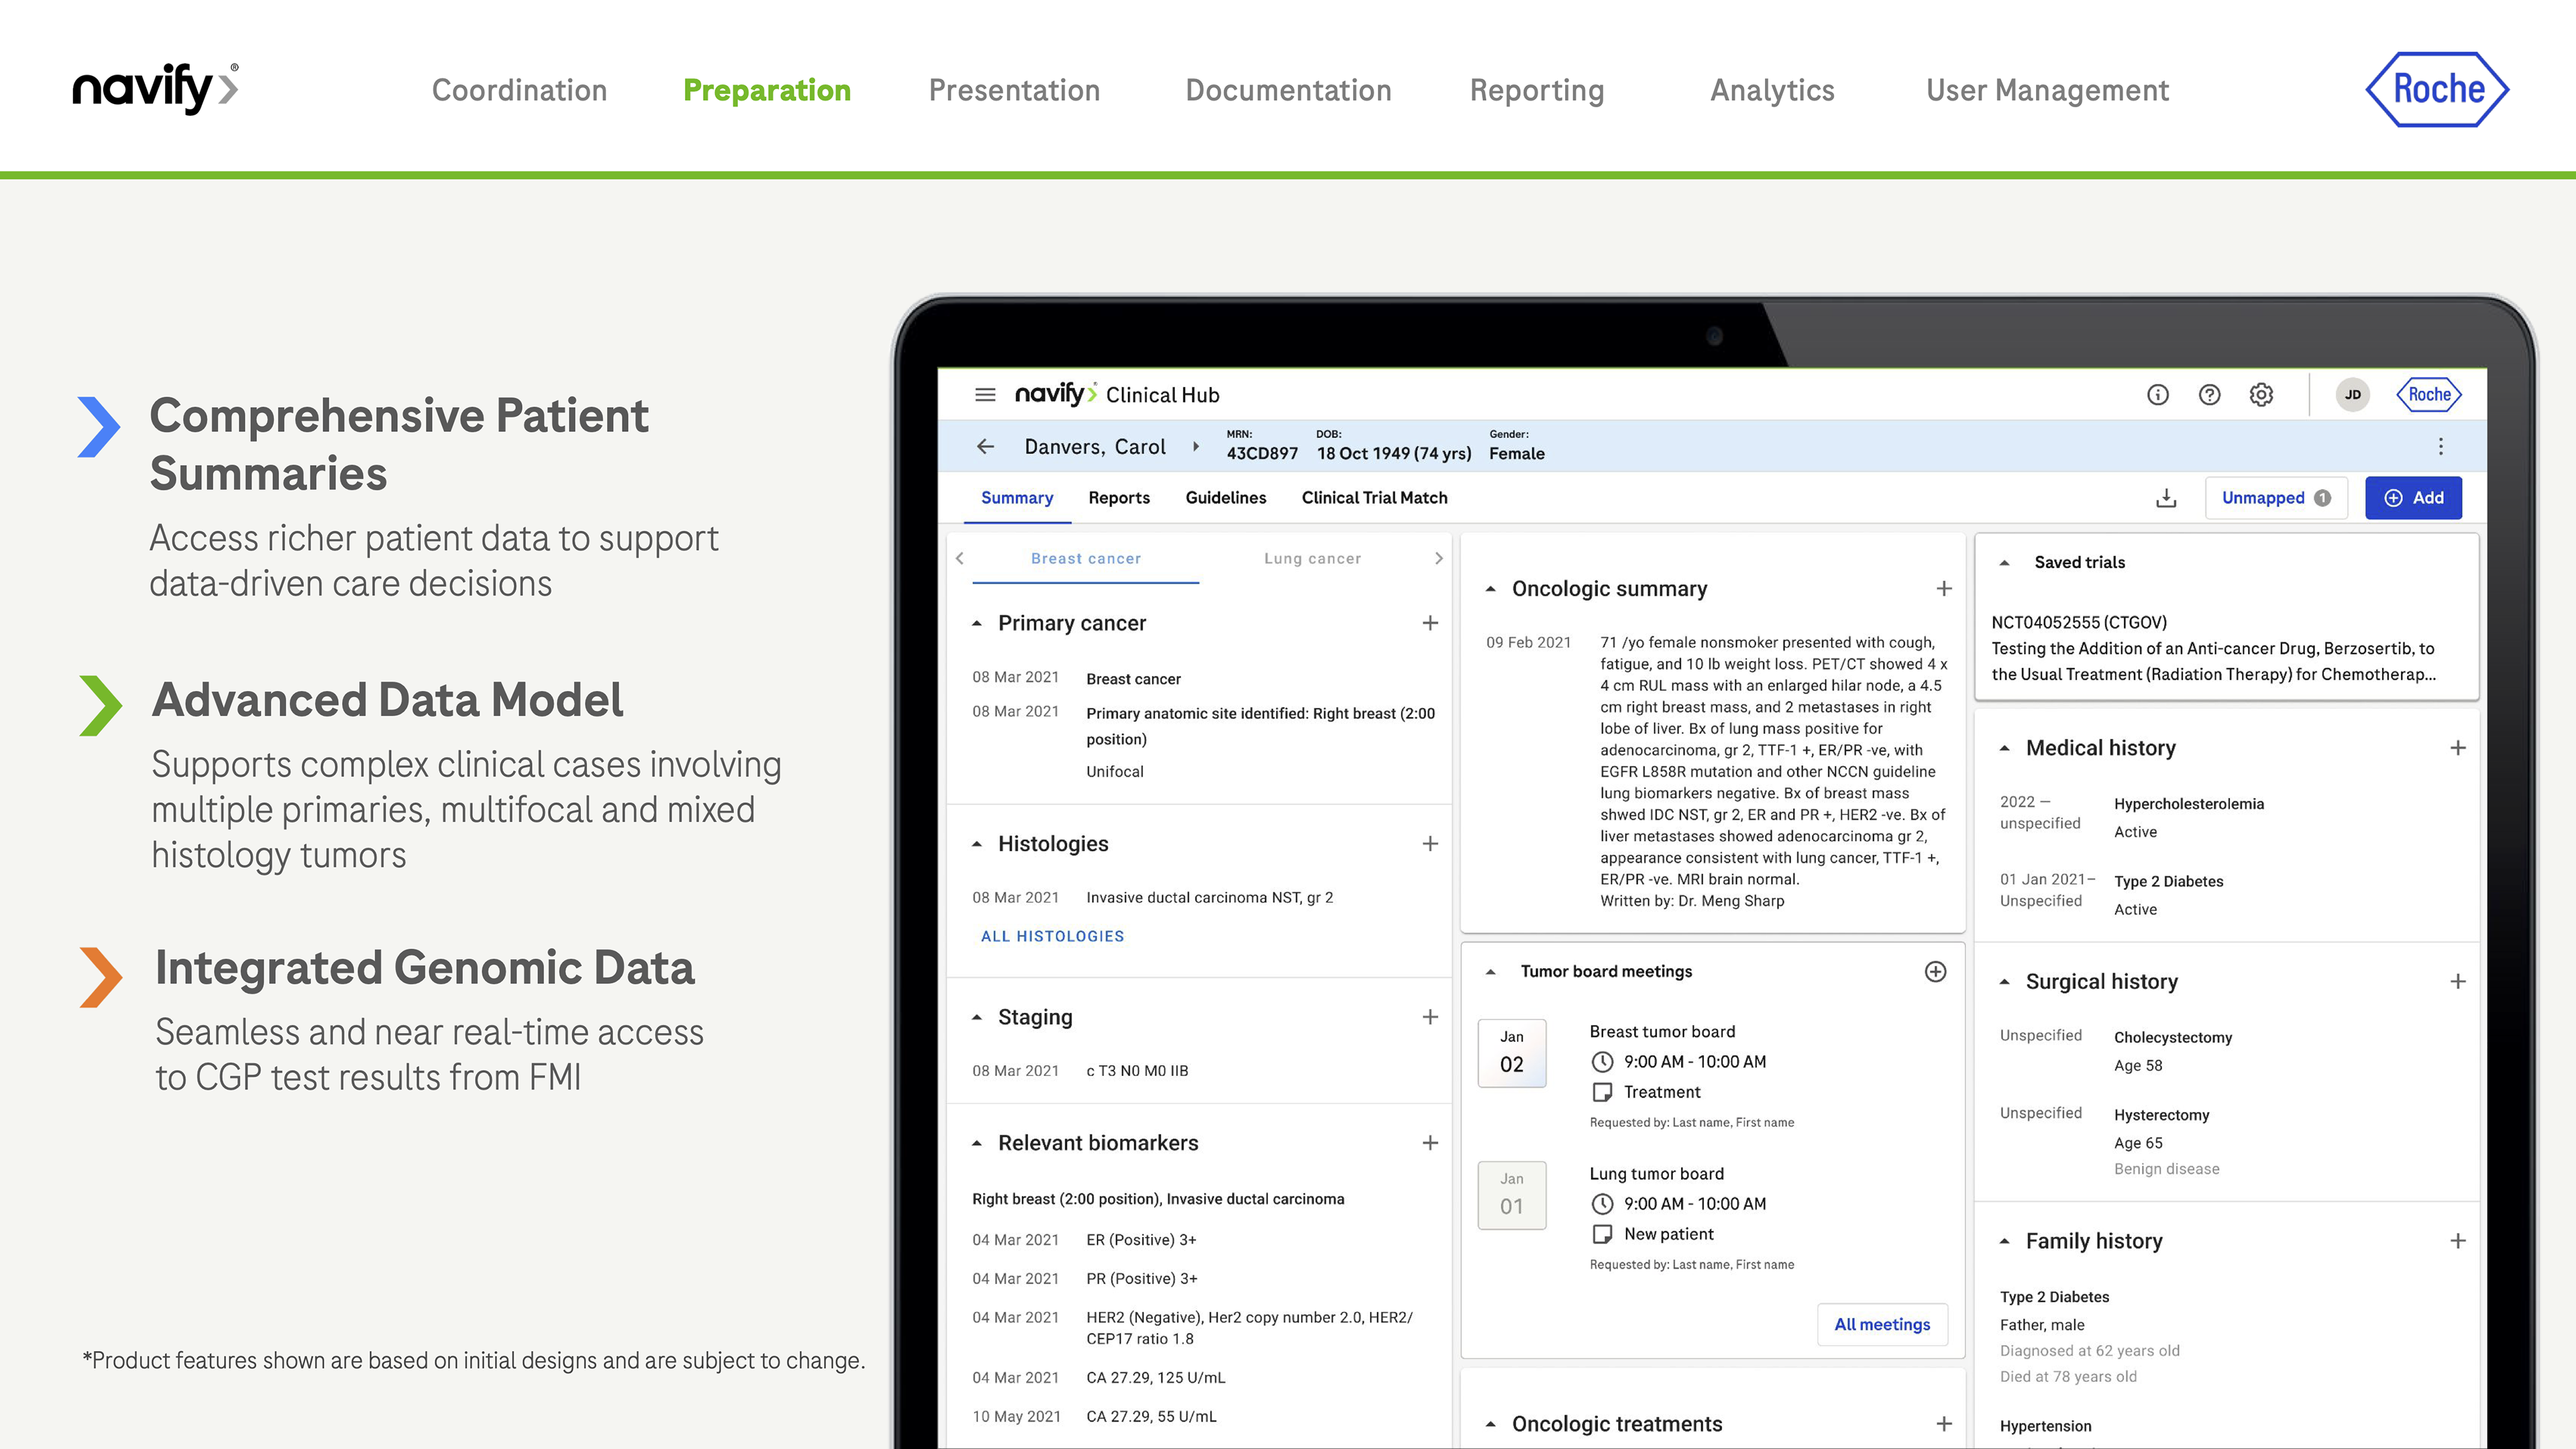Add to Oncologic summary with plus icon

pos(1943,589)
